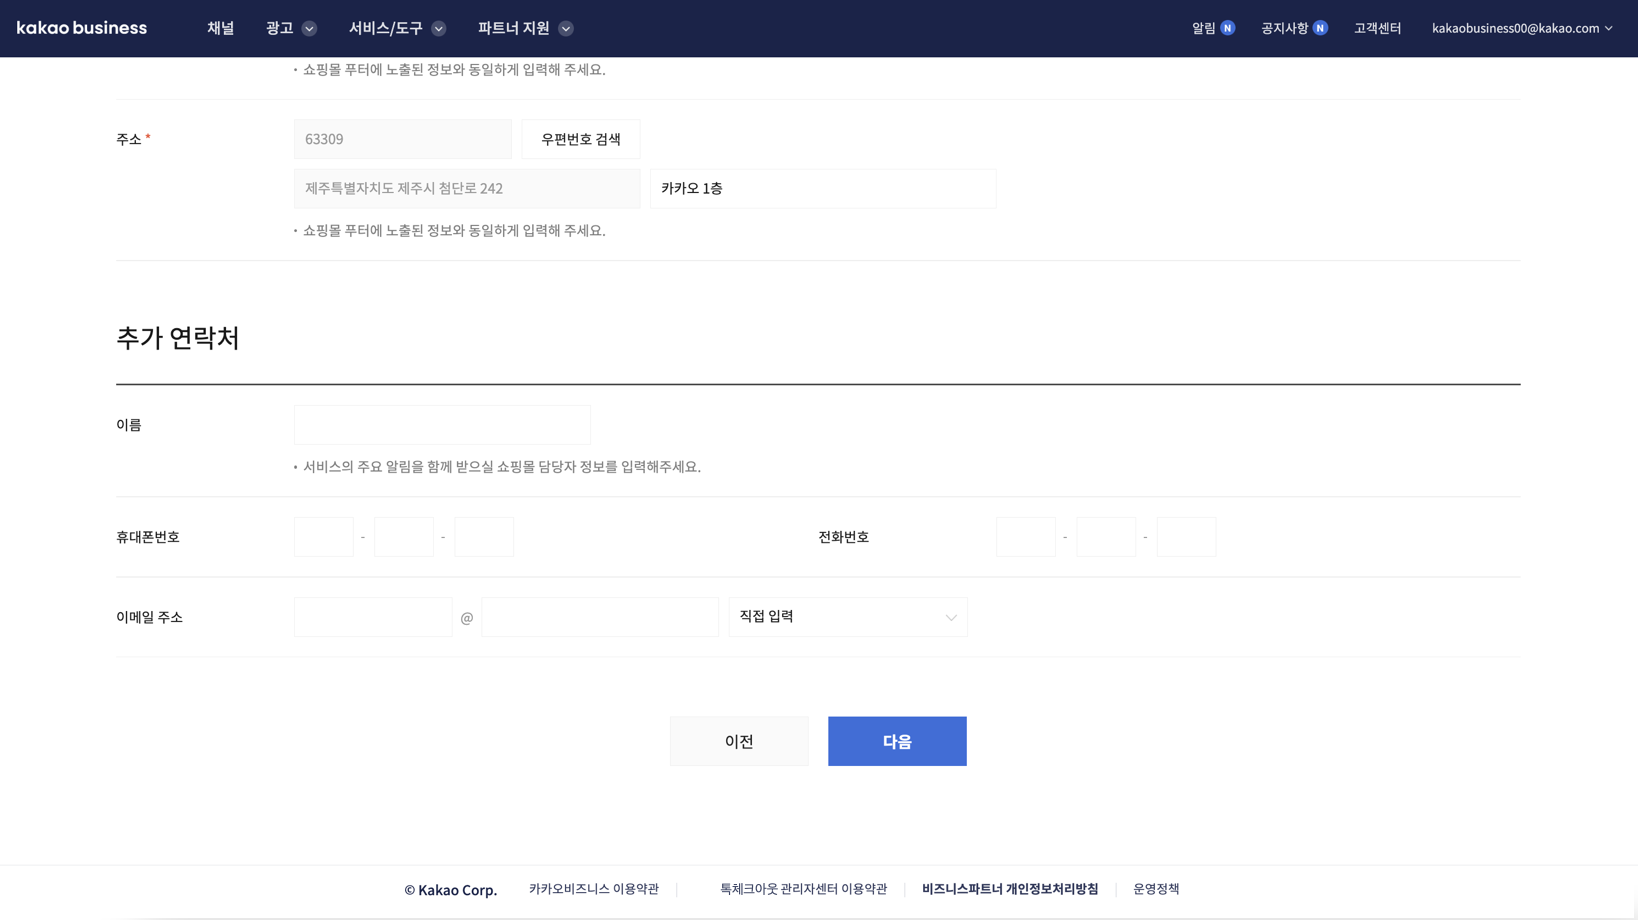Screen dimensions: 1638x920
Task: Click the first 휴대폰번호 input box
Action: click(x=324, y=537)
